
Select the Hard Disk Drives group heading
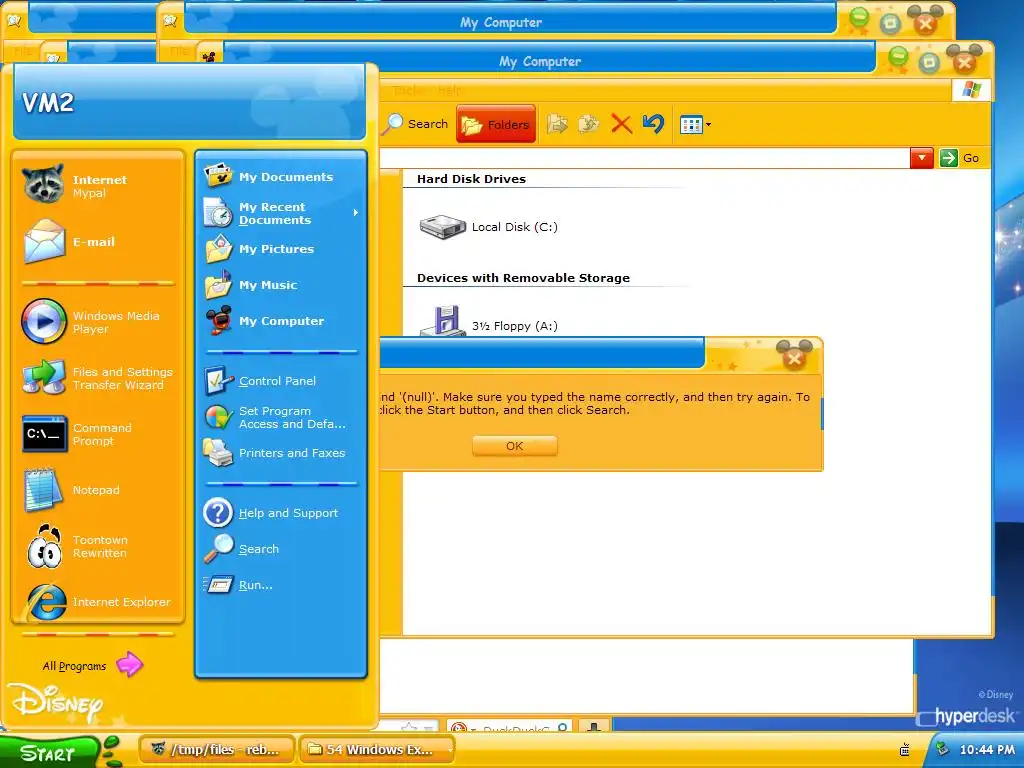pyautogui.click(x=471, y=179)
